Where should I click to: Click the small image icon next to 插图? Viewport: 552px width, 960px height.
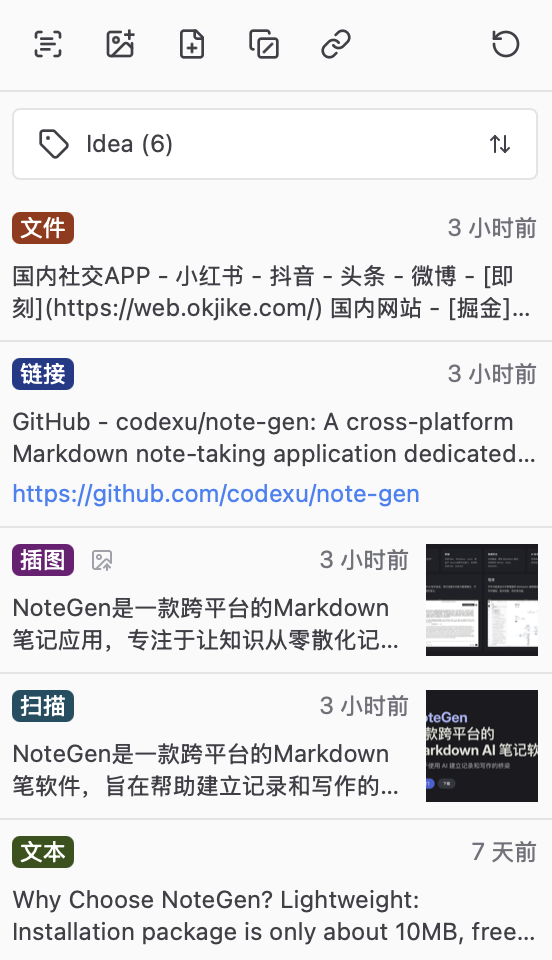pos(102,560)
